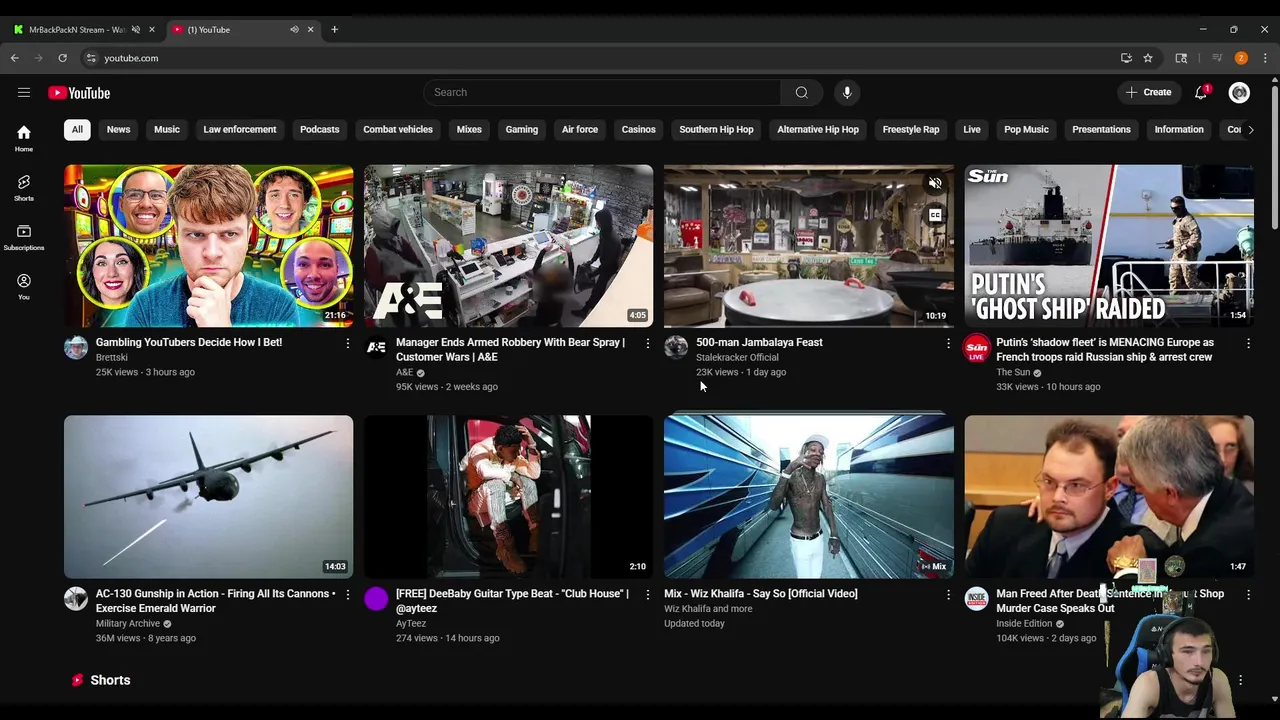Open the You sidebar section
Screen dimensions: 1280x720
(24, 286)
